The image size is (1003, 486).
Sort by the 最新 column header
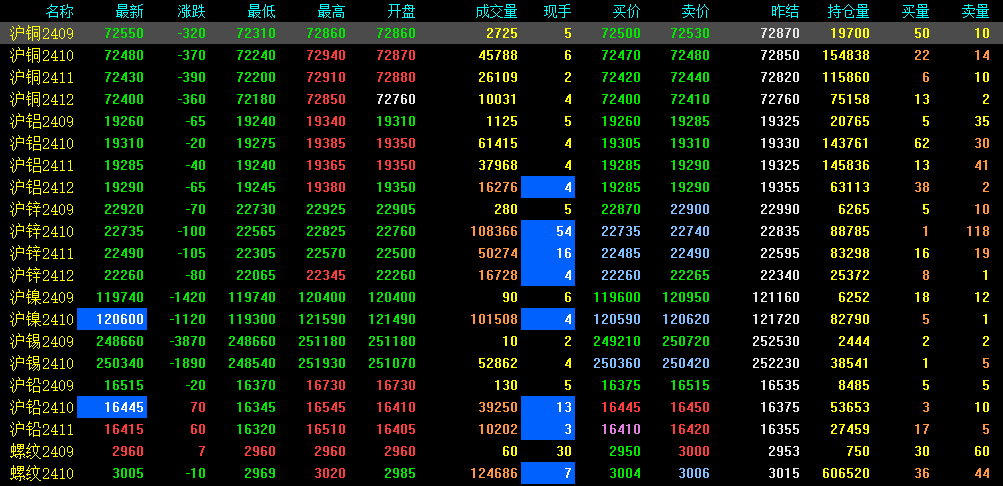pyautogui.click(x=130, y=11)
